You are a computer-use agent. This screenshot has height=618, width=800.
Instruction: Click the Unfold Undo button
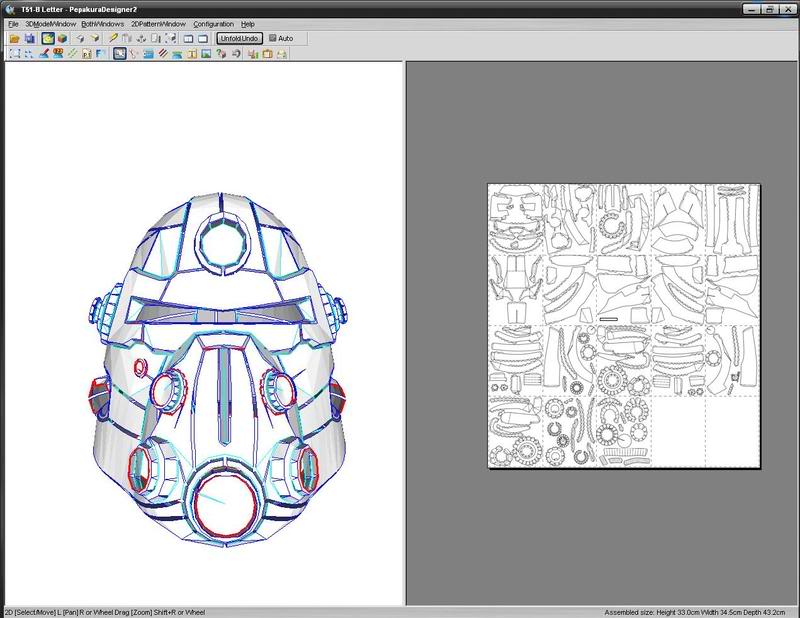coord(239,38)
